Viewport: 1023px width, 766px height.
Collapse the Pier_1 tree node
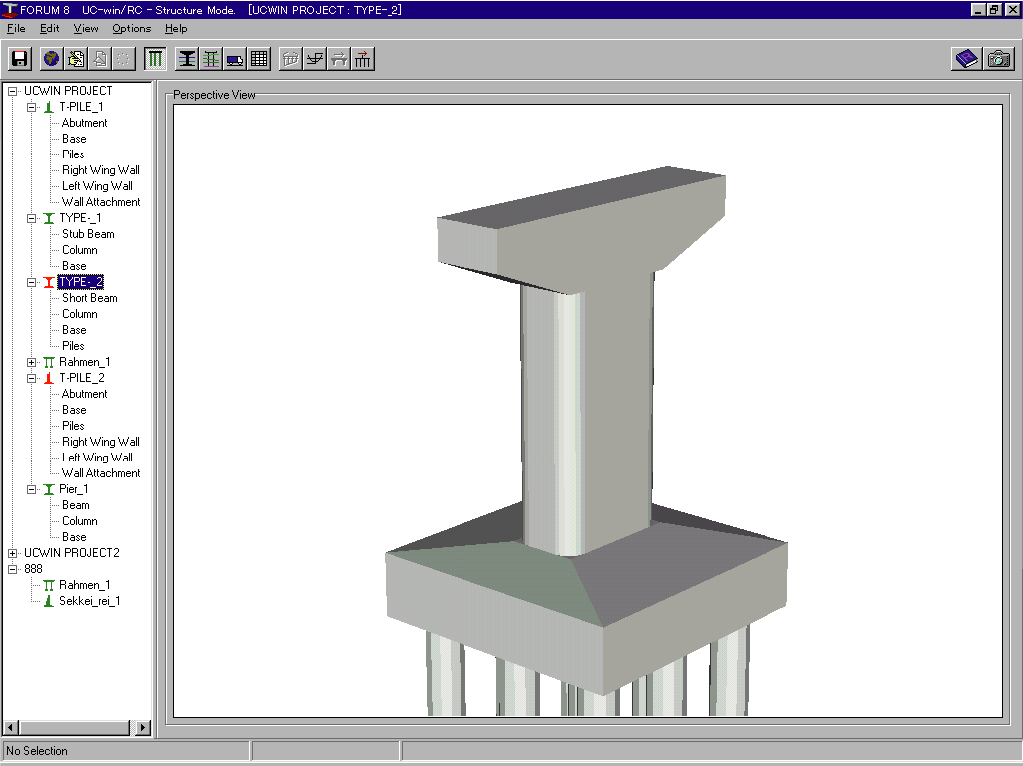(32, 489)
